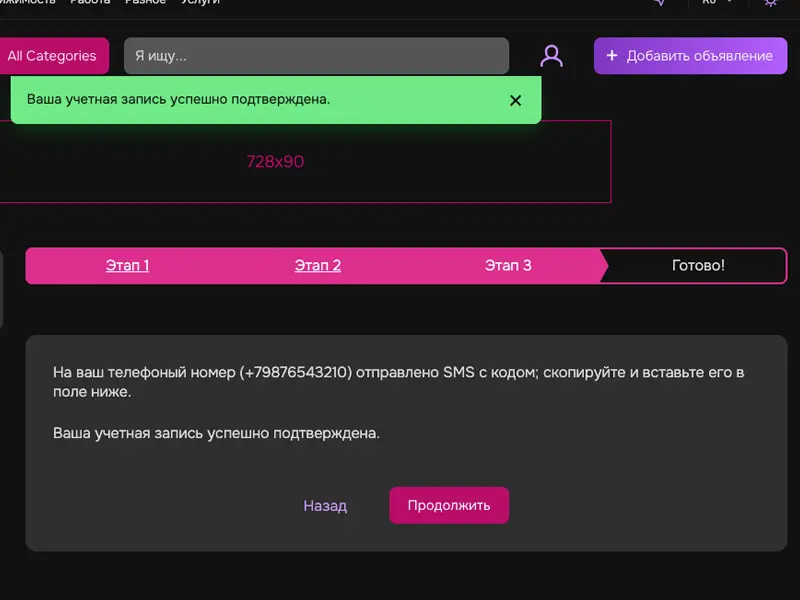This screenshot has height=600, width=800.
Task: Open the RU language dropdown
Action: point(717,2)
